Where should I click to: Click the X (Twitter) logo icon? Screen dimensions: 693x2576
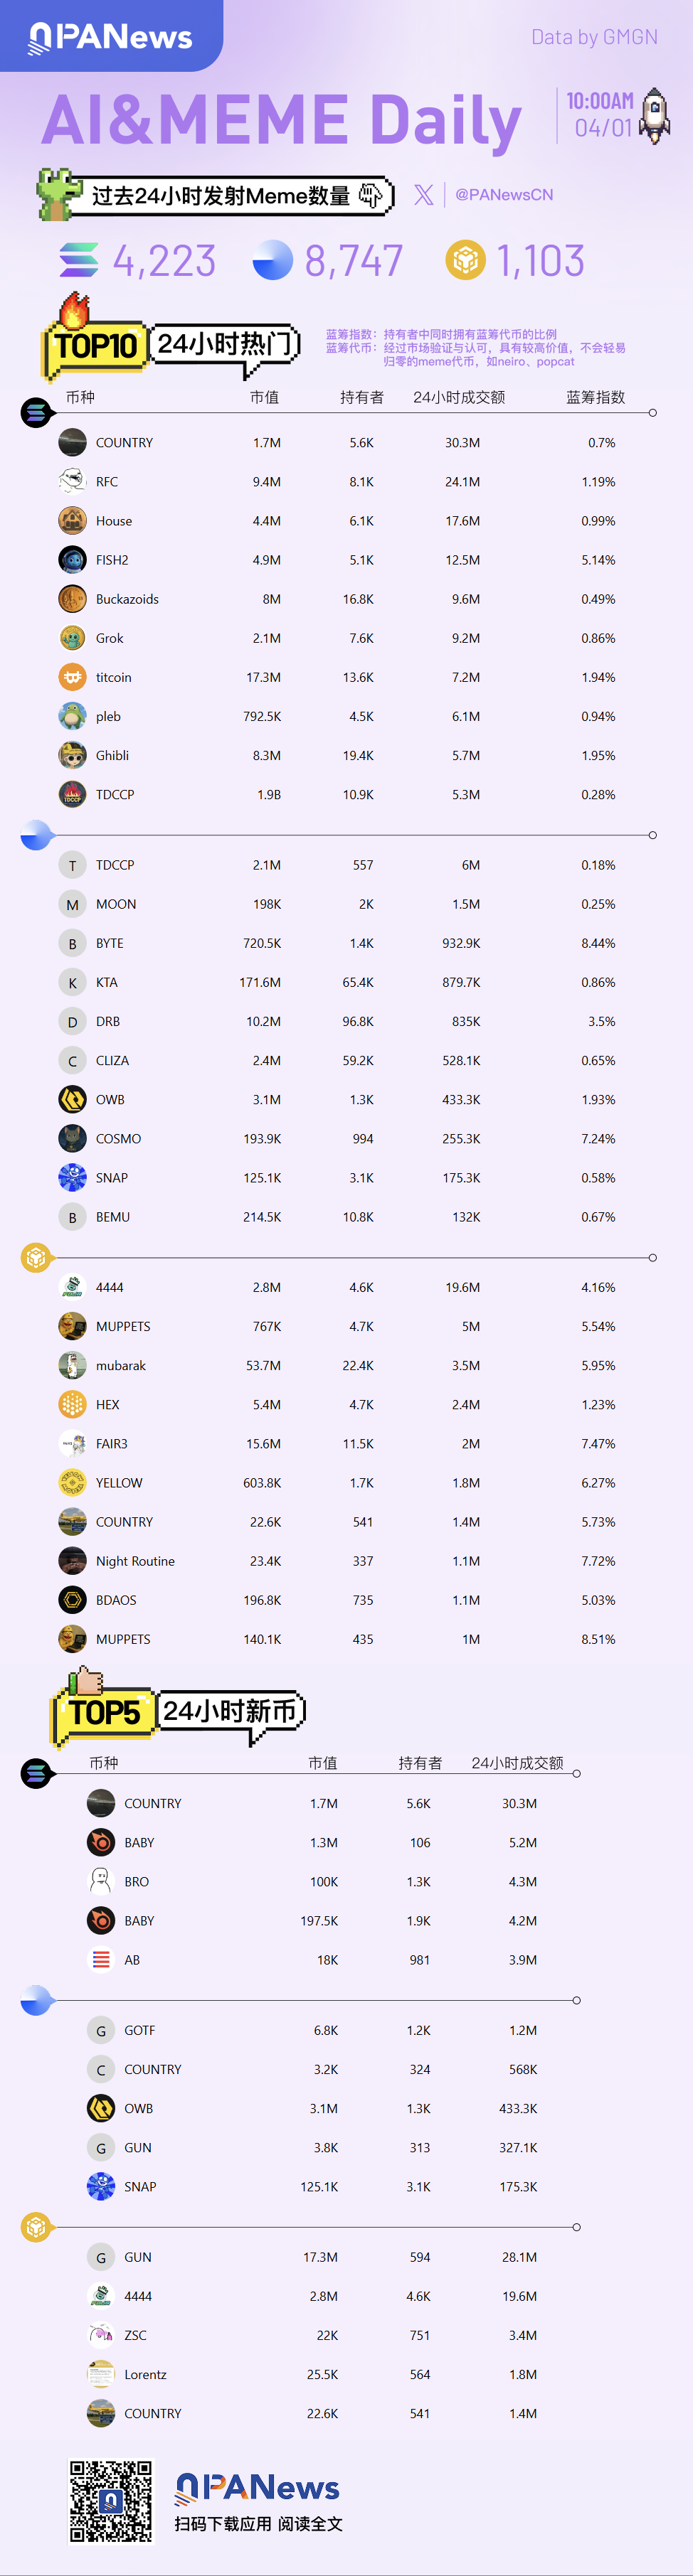click(x=424, y=195)
